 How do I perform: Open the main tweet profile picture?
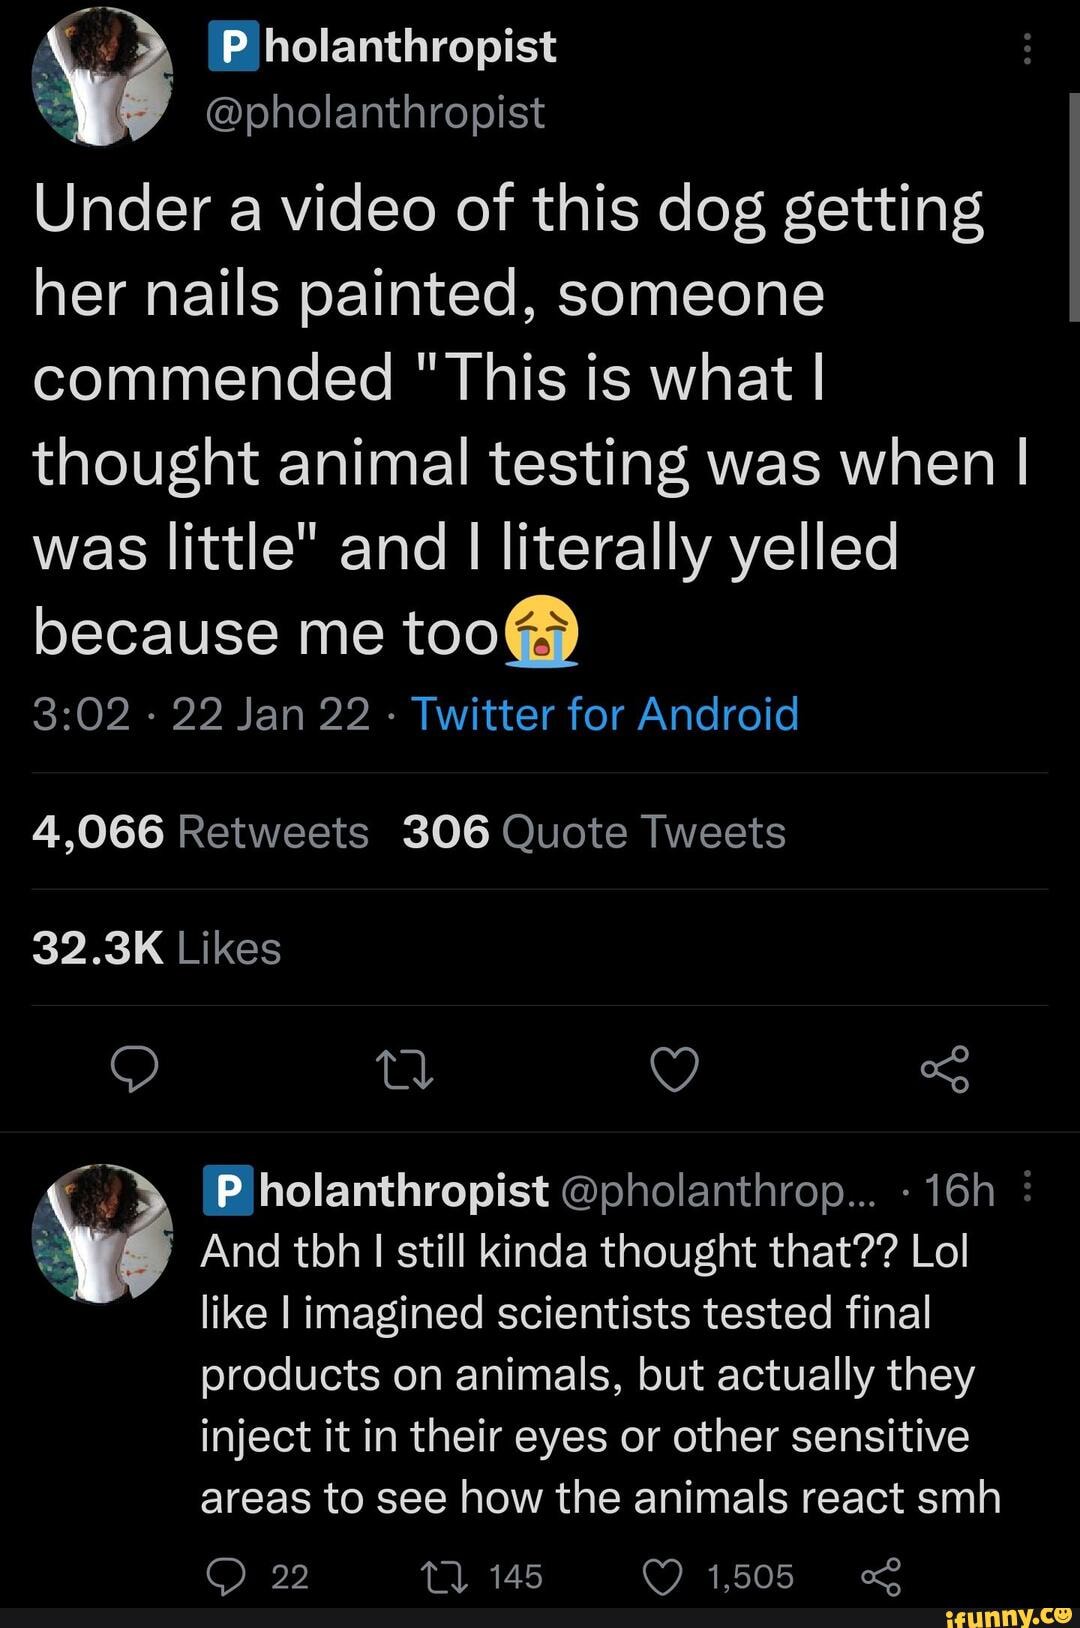click(x=102, y=77)
